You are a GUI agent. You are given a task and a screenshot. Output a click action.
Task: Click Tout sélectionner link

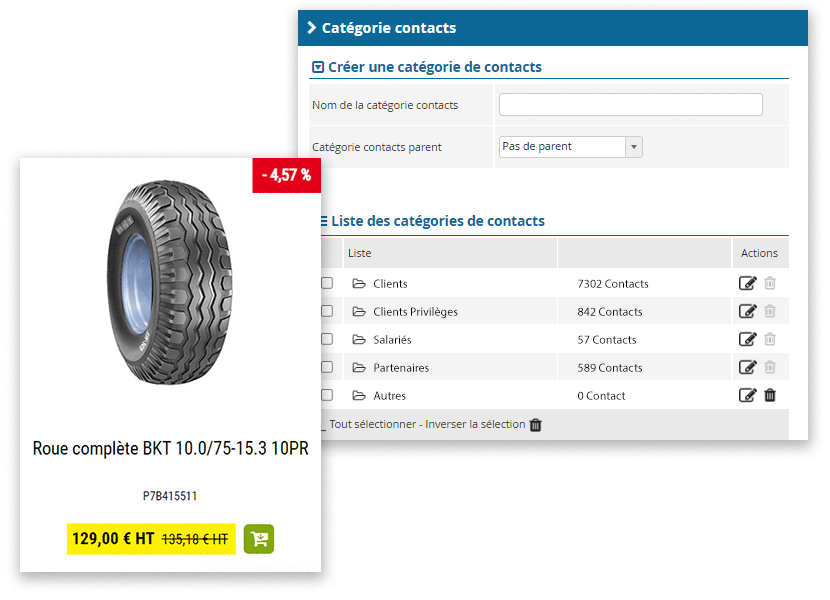(373, 424)
